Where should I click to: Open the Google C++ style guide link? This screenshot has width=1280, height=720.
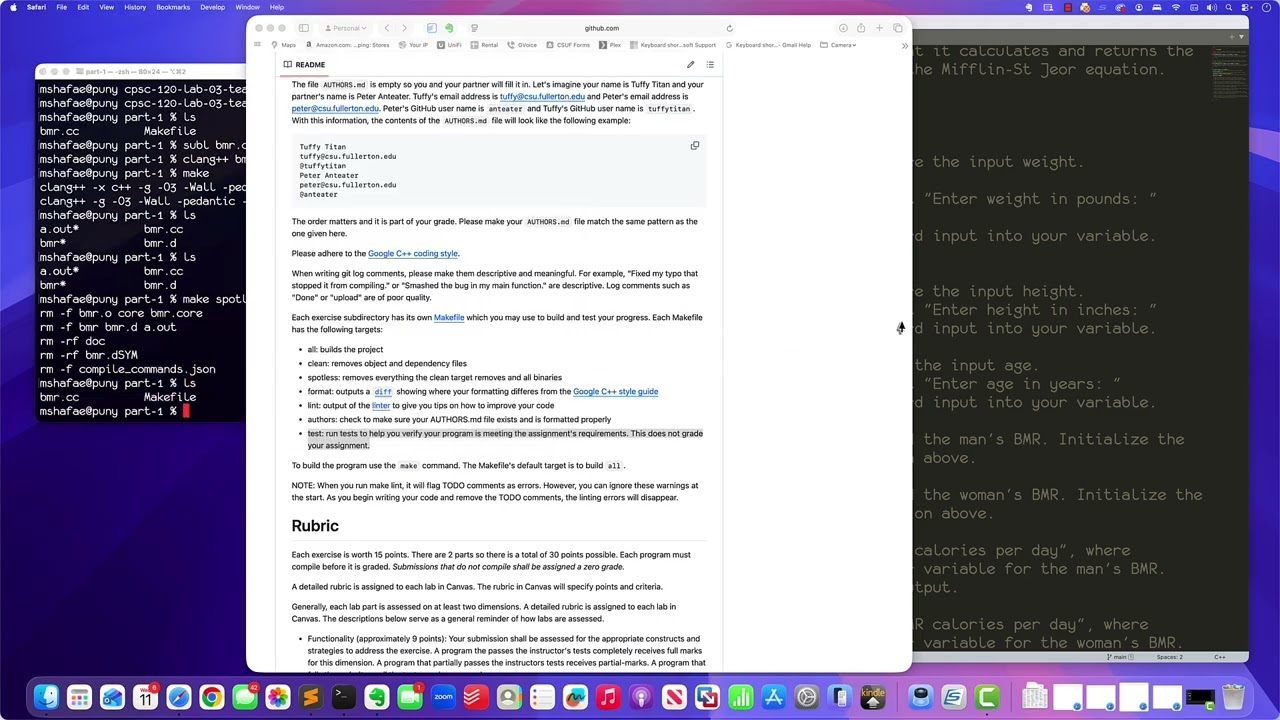[615, 392]
